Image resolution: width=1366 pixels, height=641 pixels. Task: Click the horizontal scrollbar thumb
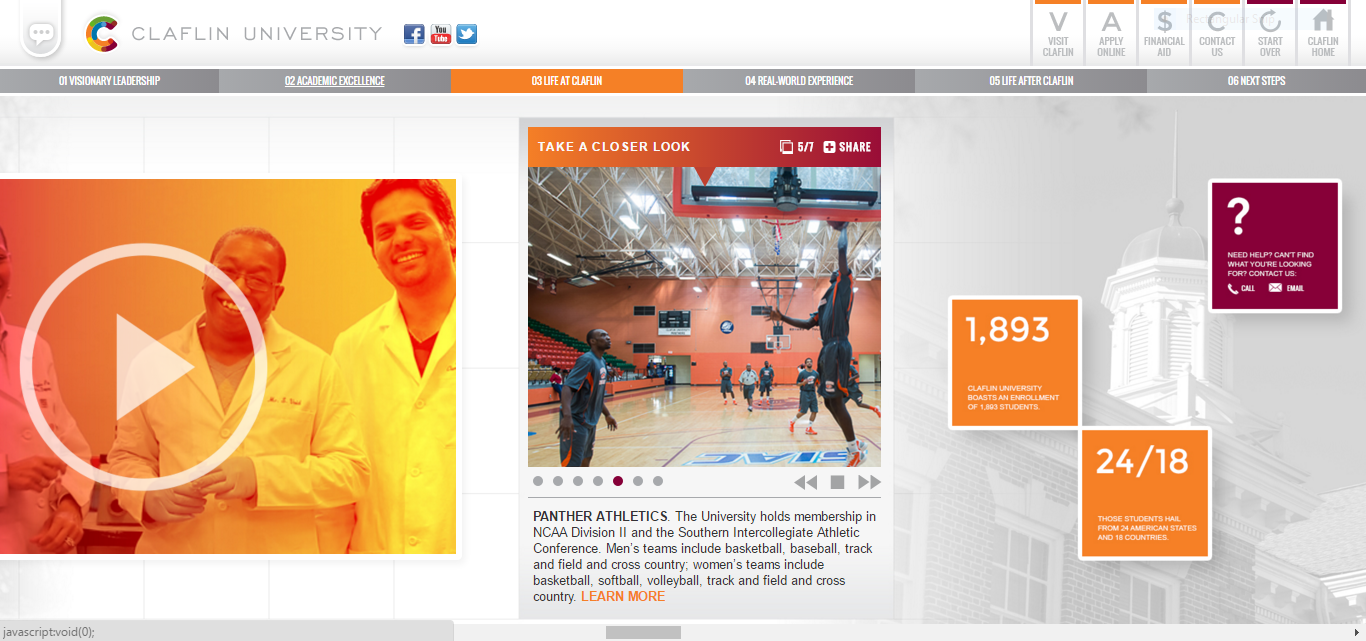[x=643, y=632]
